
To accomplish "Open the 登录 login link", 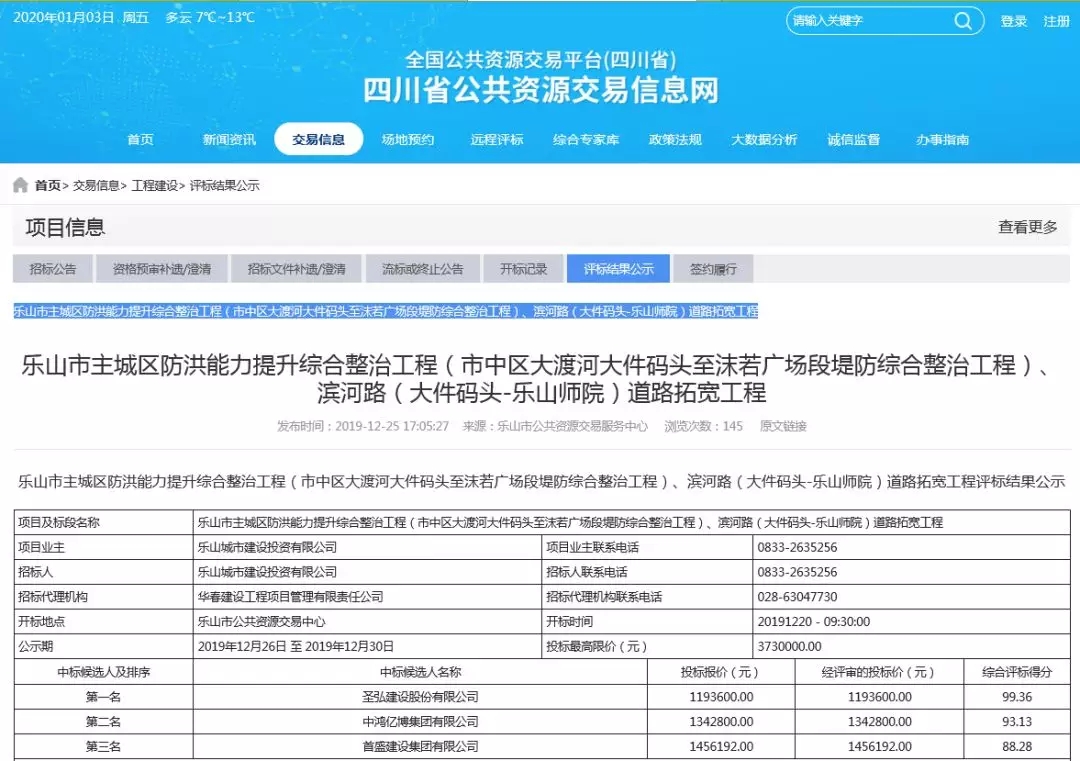I will pos(1013,21).
